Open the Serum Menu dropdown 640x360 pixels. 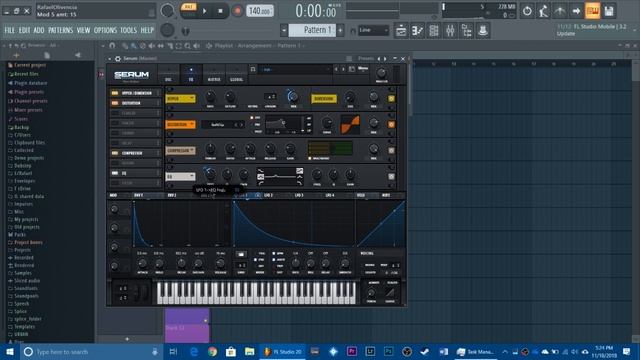(363, 69)
